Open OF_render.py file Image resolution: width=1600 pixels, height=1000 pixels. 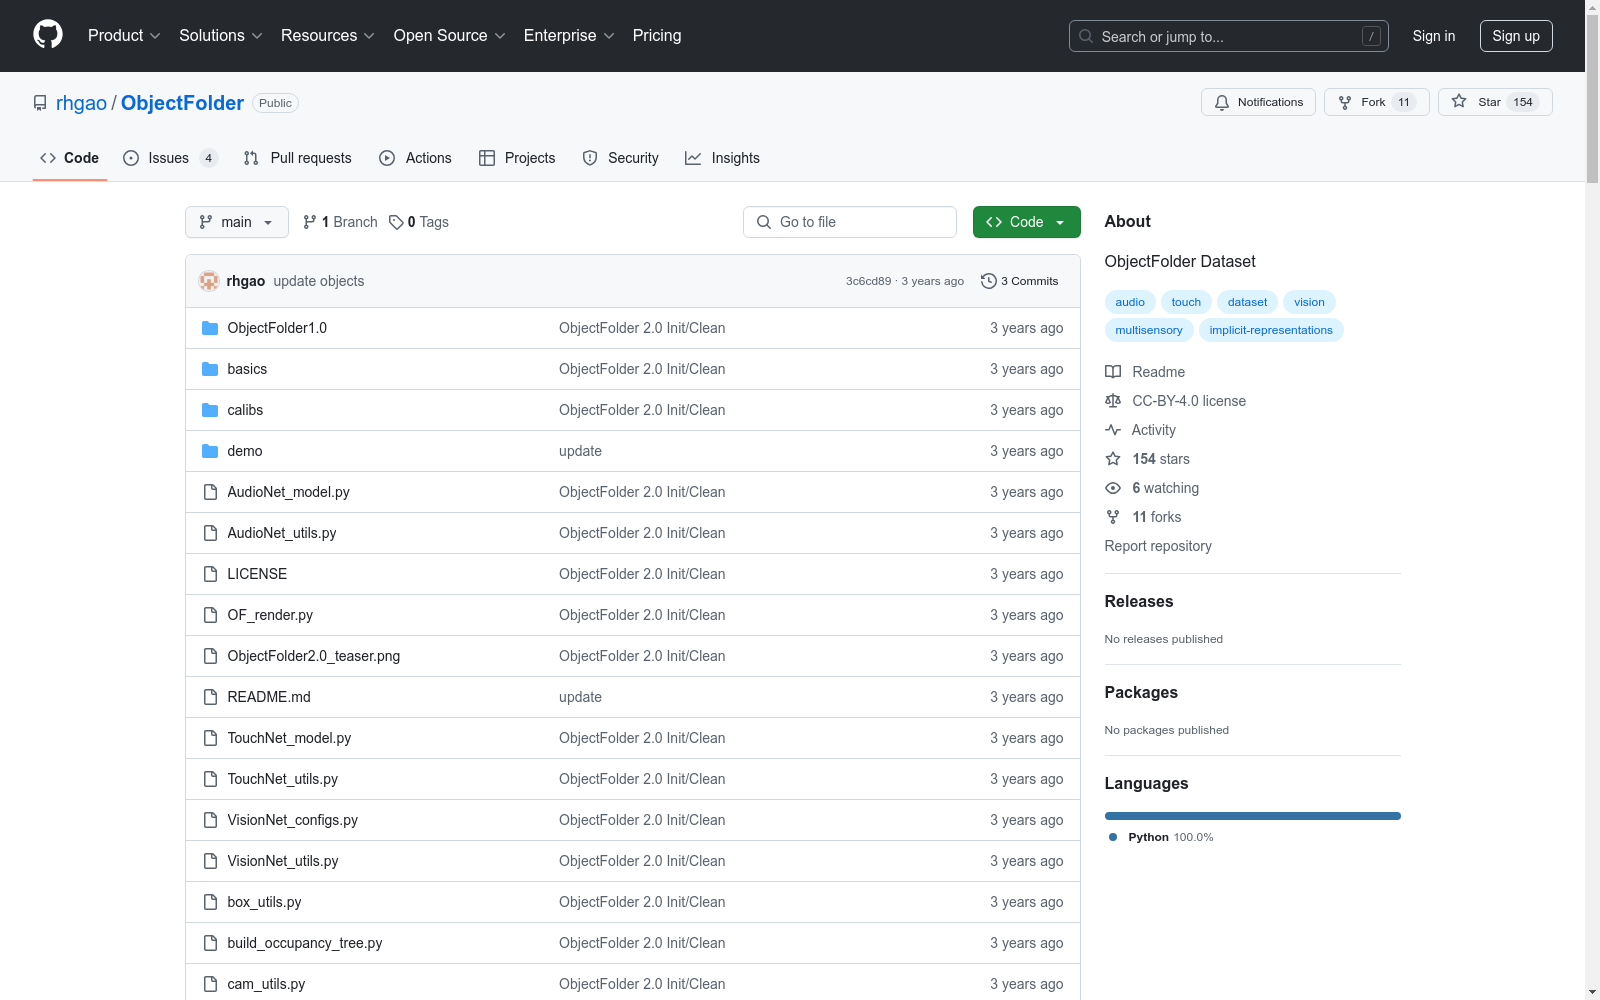tap(270, 615)
